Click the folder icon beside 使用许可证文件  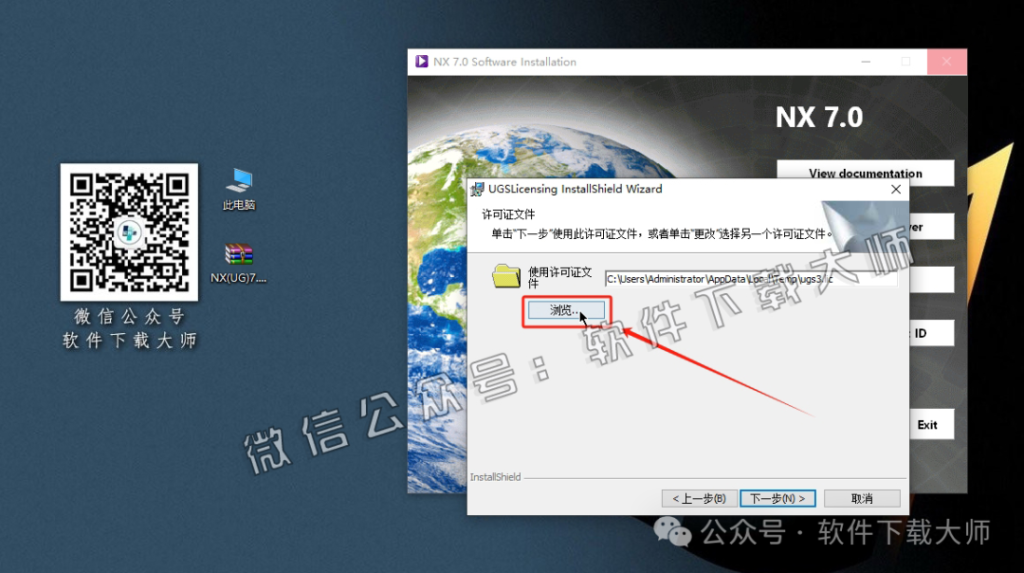click(x=506, y=276)
